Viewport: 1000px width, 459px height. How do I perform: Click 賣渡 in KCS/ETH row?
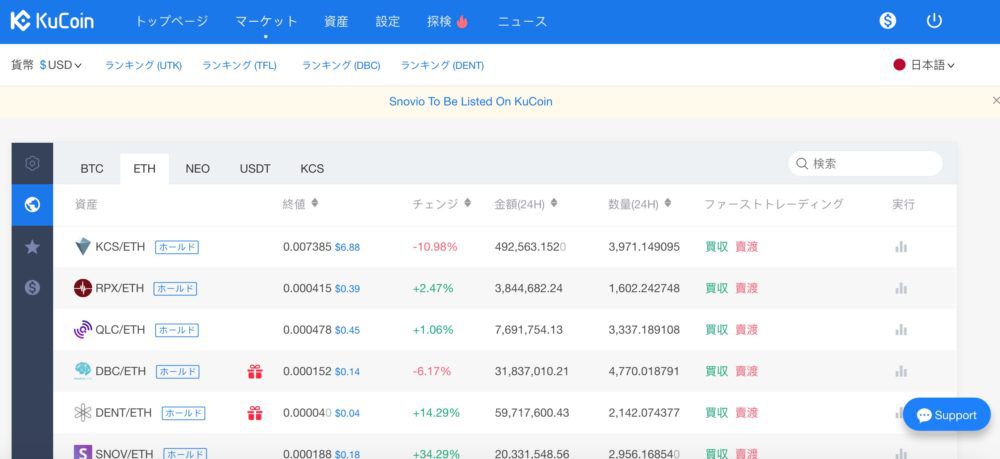pos(747,247)
